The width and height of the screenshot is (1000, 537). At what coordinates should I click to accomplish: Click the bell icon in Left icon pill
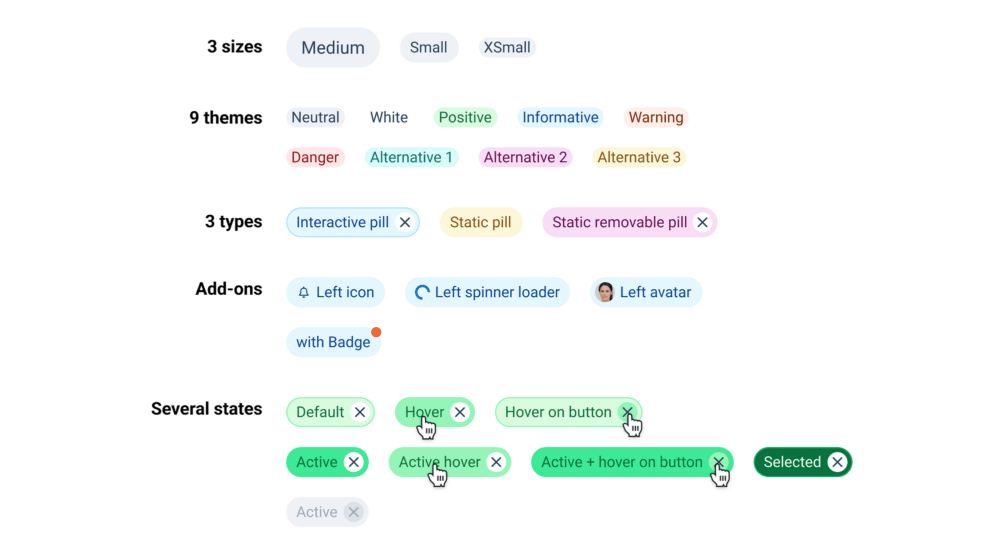tap(304, 292)
